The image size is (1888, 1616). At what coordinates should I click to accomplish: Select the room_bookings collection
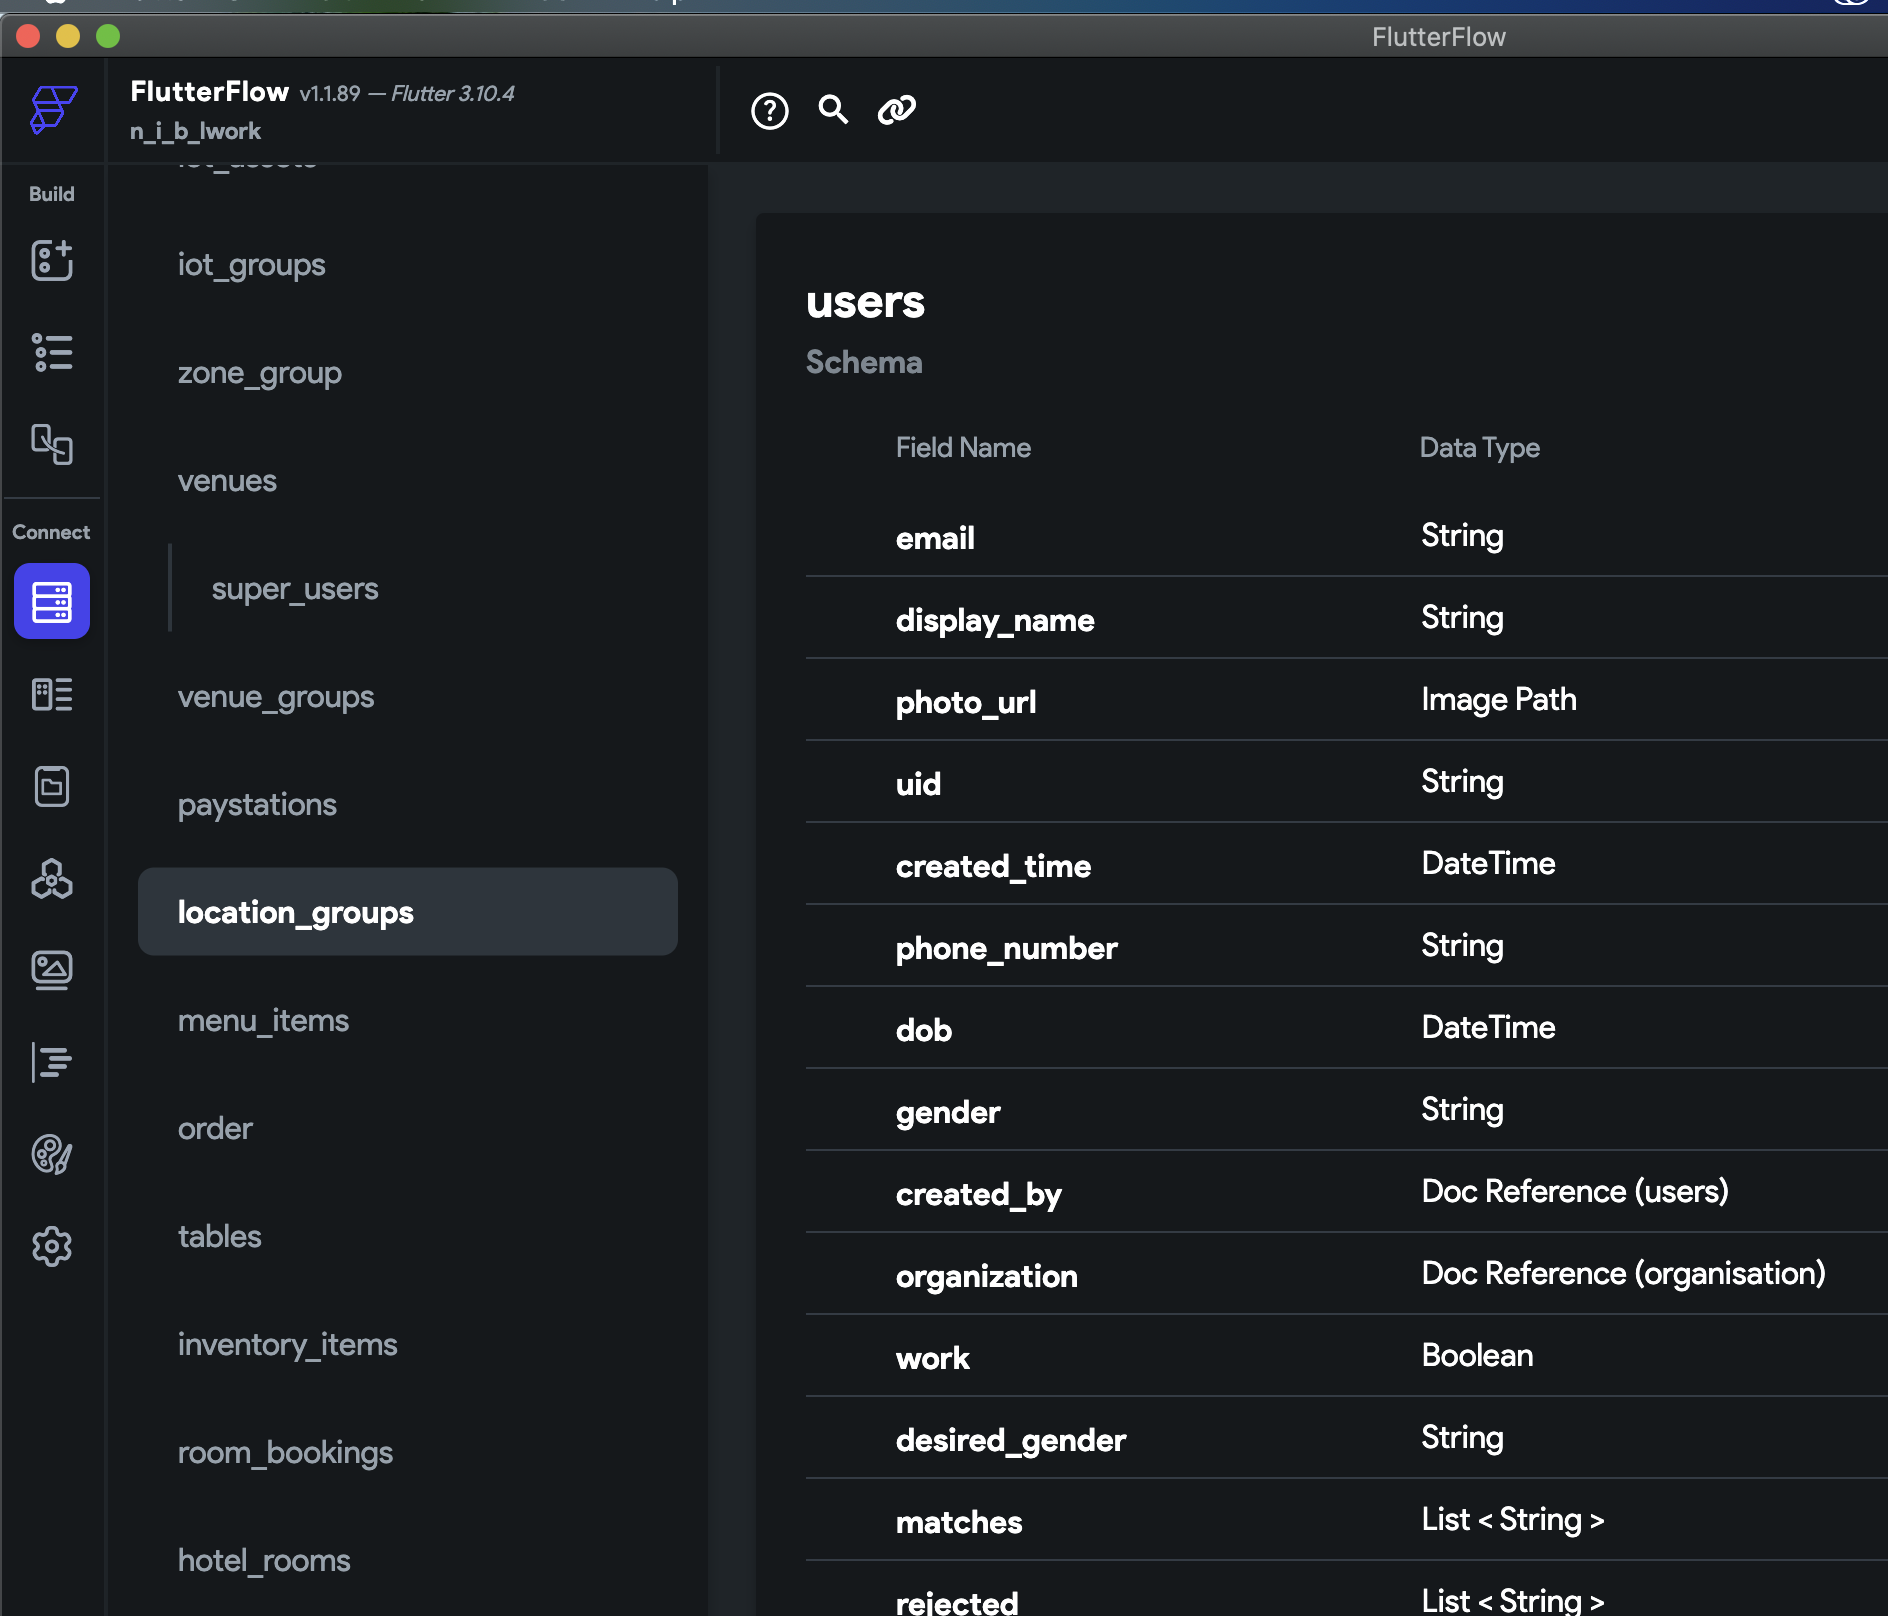point(285,1452)
